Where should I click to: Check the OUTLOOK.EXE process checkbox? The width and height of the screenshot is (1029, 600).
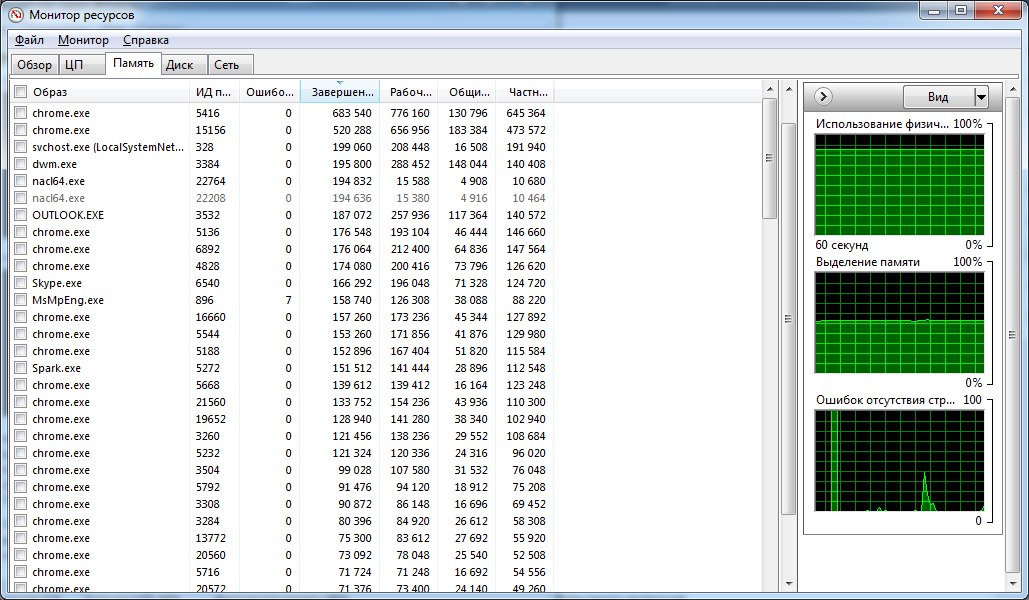tap(20, 215)
